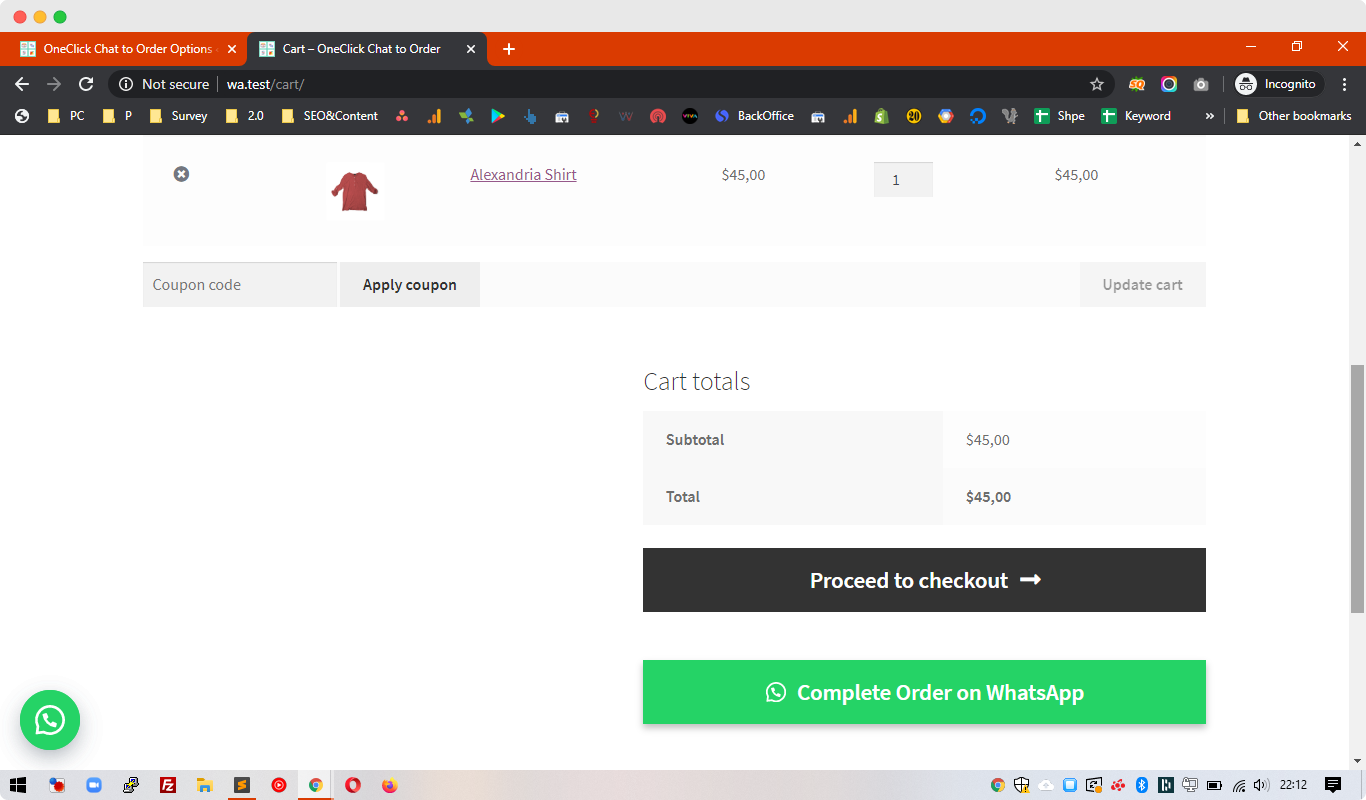Viewport: 1366px width, 800px height.
Task: Open the Google Analytics bookmark icon
Action: click(x=434, y=116)
